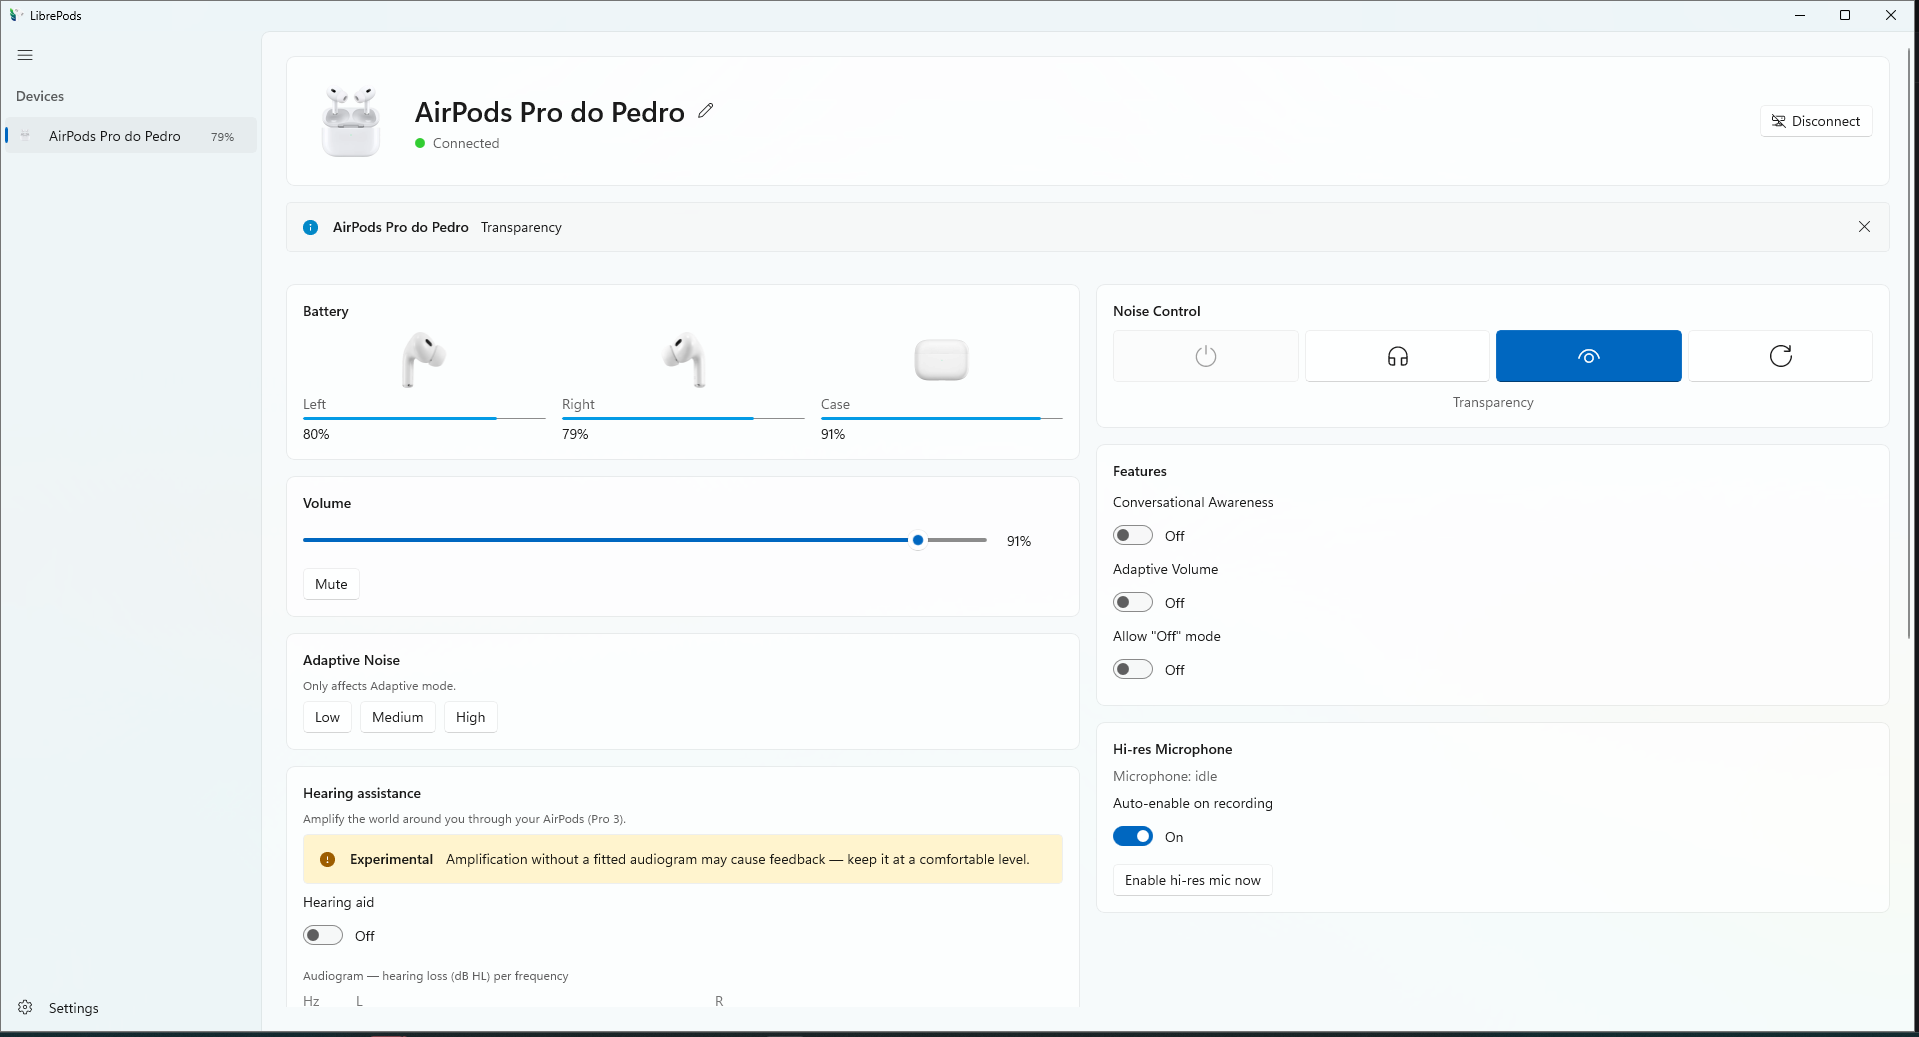Image resolution: width=1919 pixels, height=1037 pixels.
Task: Click the charging case battery image
Action: point(941,360)
